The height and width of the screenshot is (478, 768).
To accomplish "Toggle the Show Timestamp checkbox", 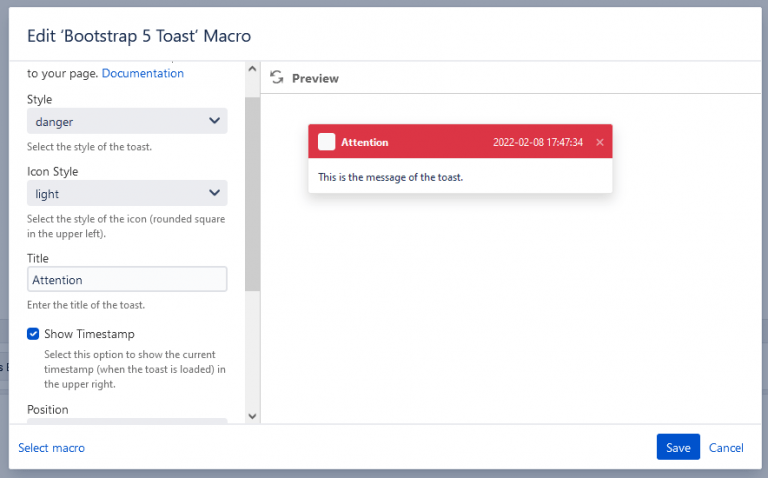I will pyautogui.click(x=33, y=334).
